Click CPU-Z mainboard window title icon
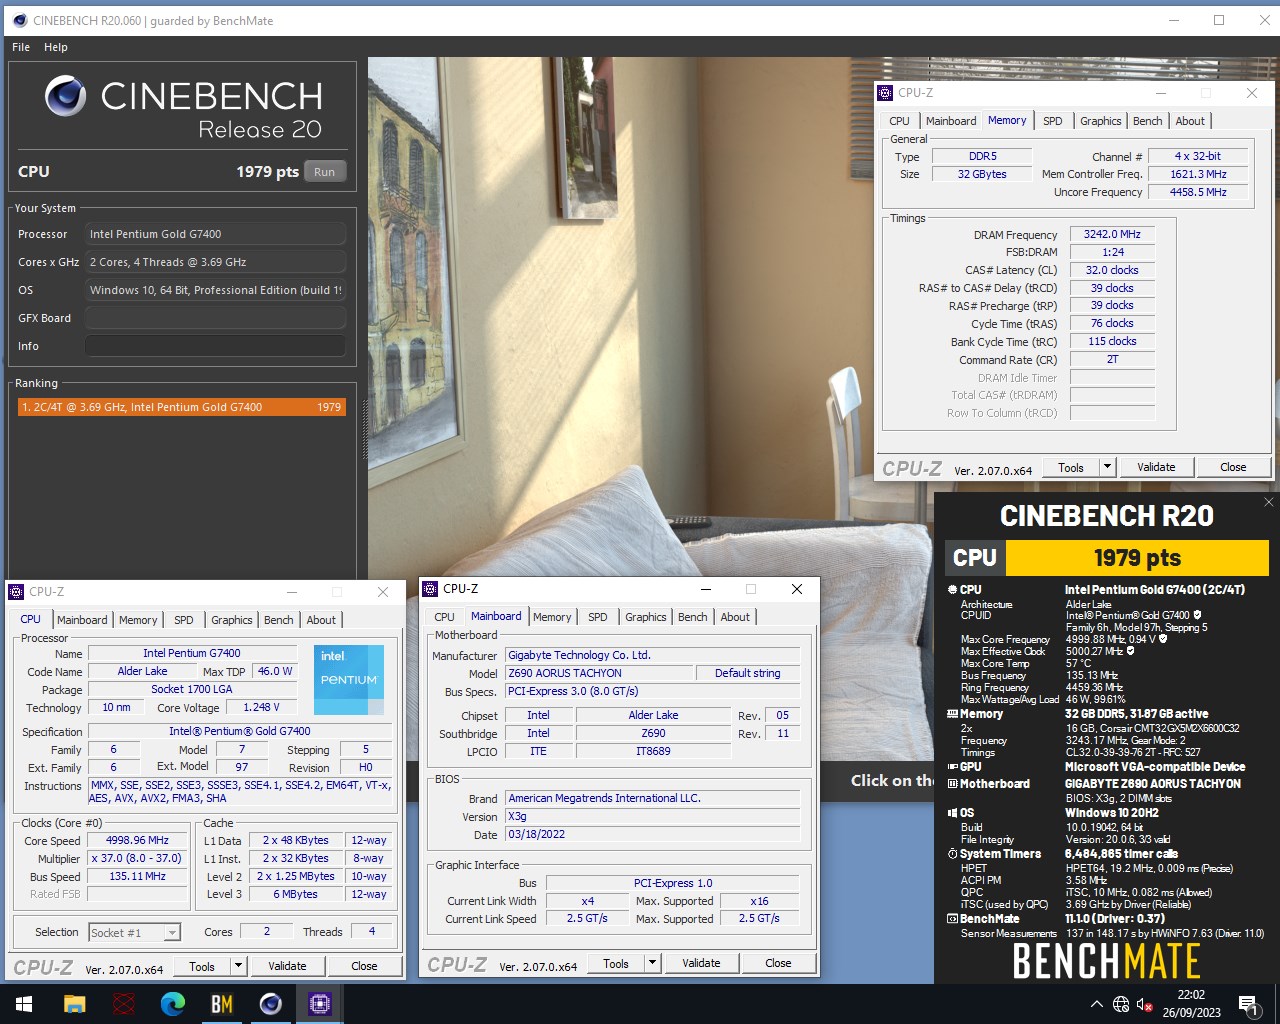Screen dimensions: 1280x1024 coord(430,589)
